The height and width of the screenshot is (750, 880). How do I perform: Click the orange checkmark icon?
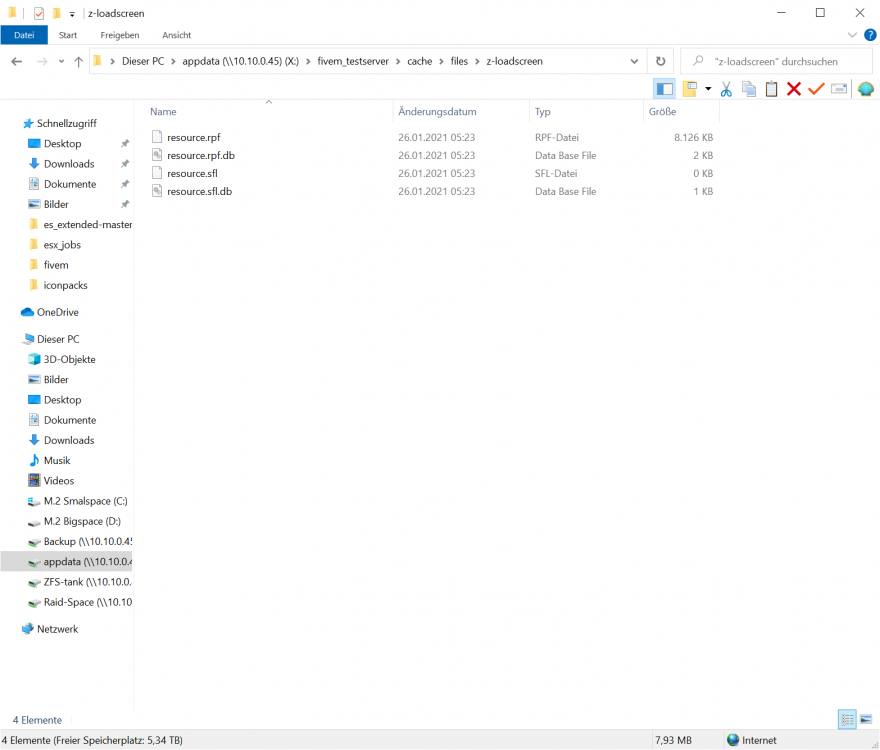coord(816,89)
